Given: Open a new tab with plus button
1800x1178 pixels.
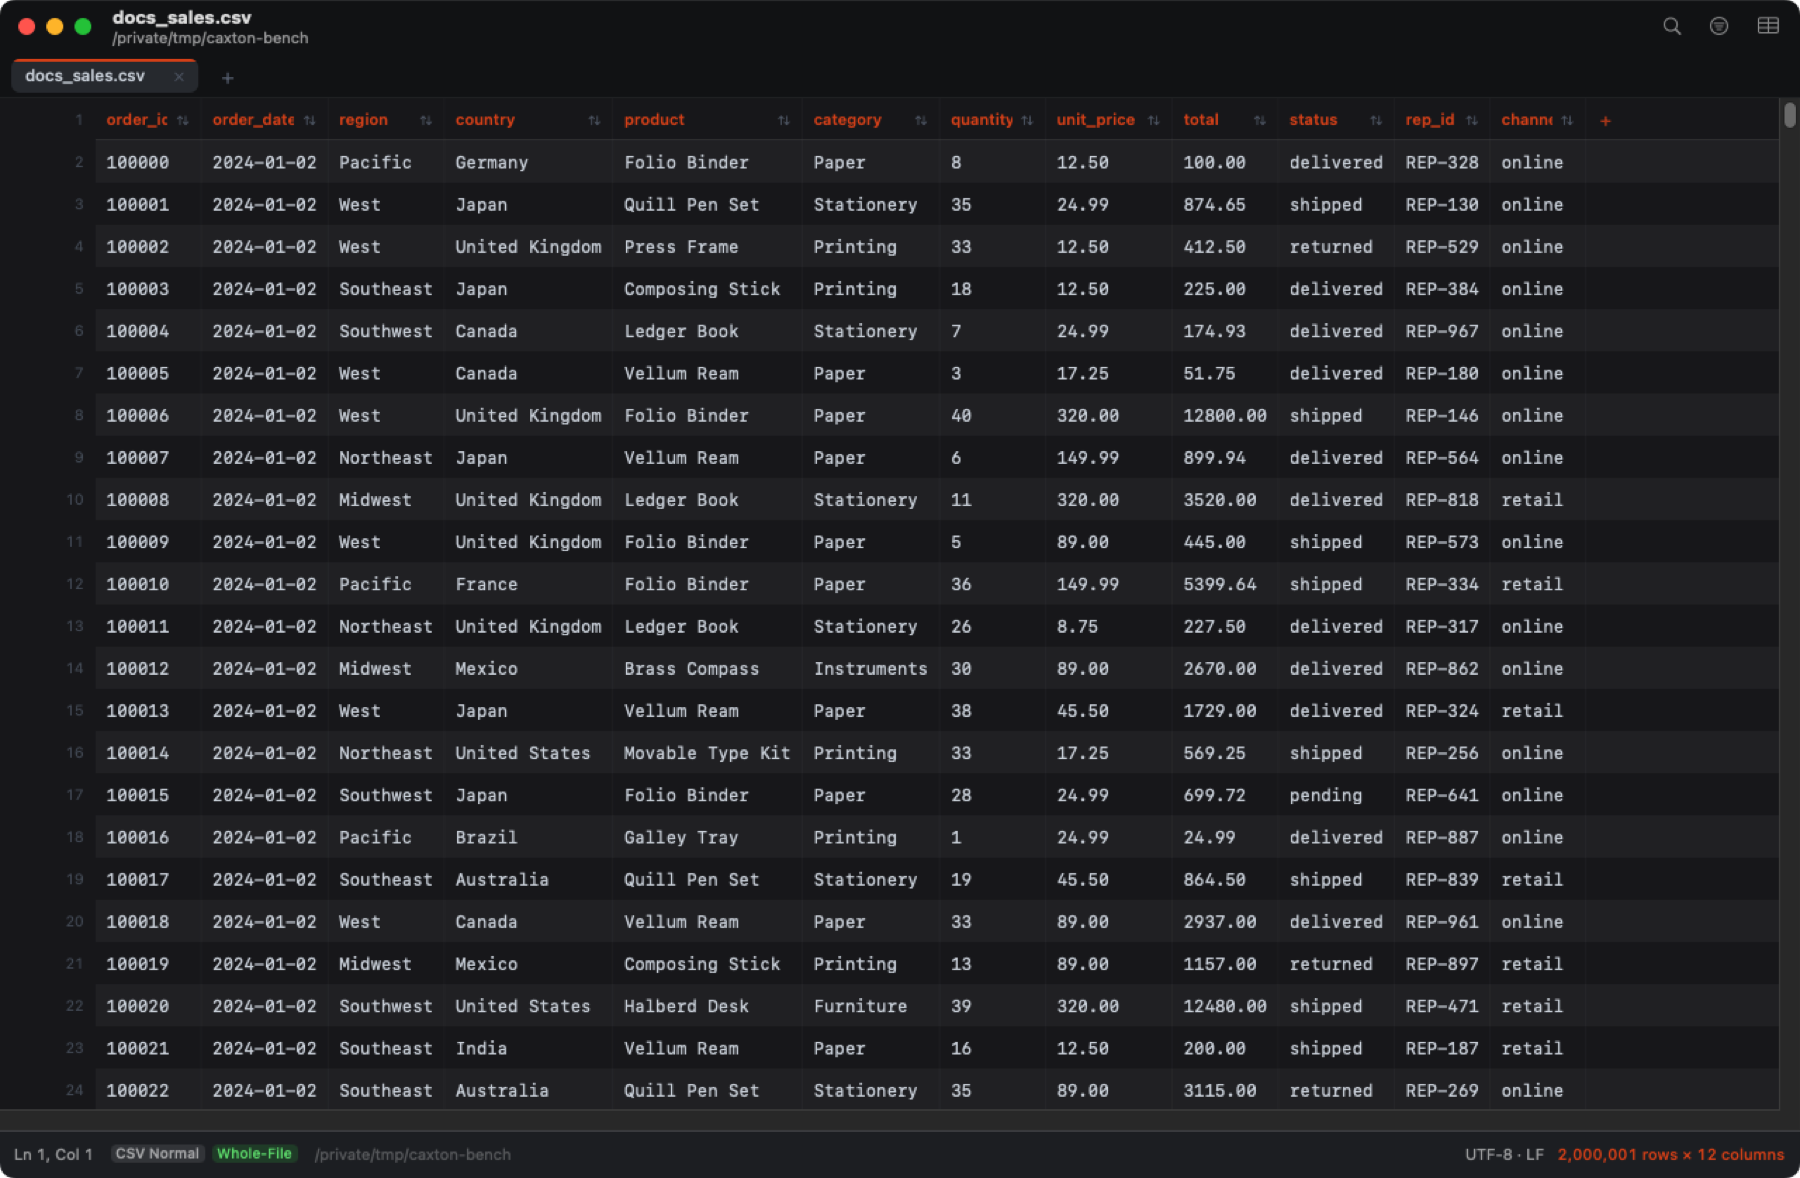Looking at the screenshot, I should pos(228,78).
